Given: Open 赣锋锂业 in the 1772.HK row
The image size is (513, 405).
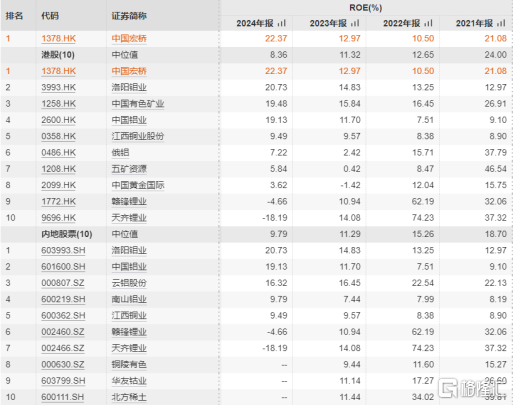Looking at the screenshot, I should 129,202.
